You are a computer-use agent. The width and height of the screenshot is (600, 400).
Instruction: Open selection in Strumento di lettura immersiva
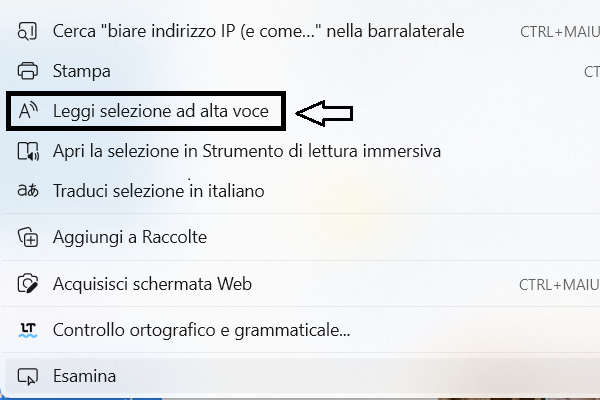point(246,151)
